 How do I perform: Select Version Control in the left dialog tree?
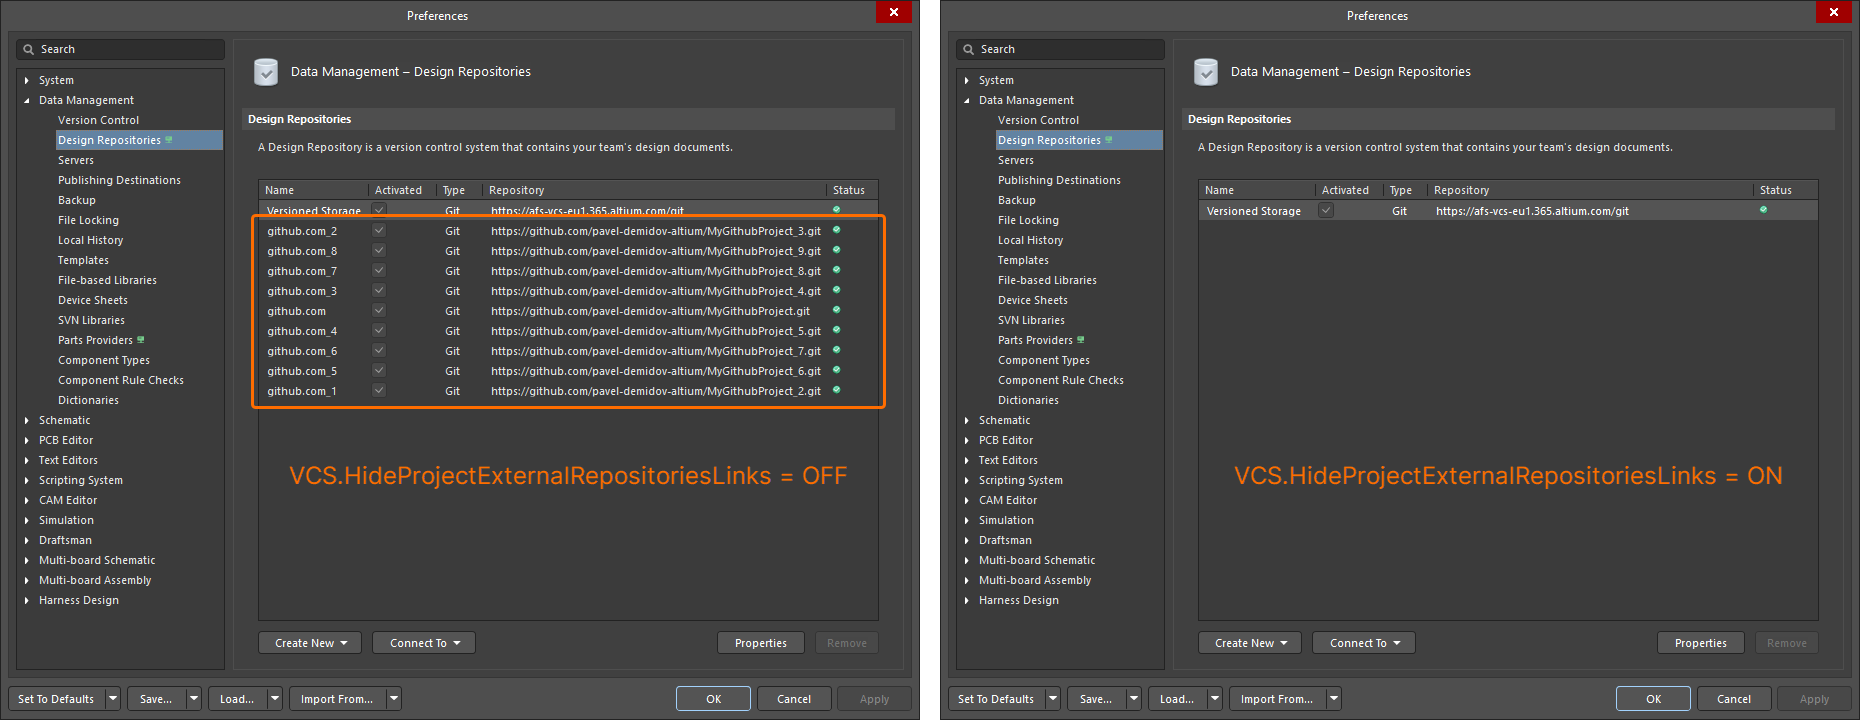(98, 120)
